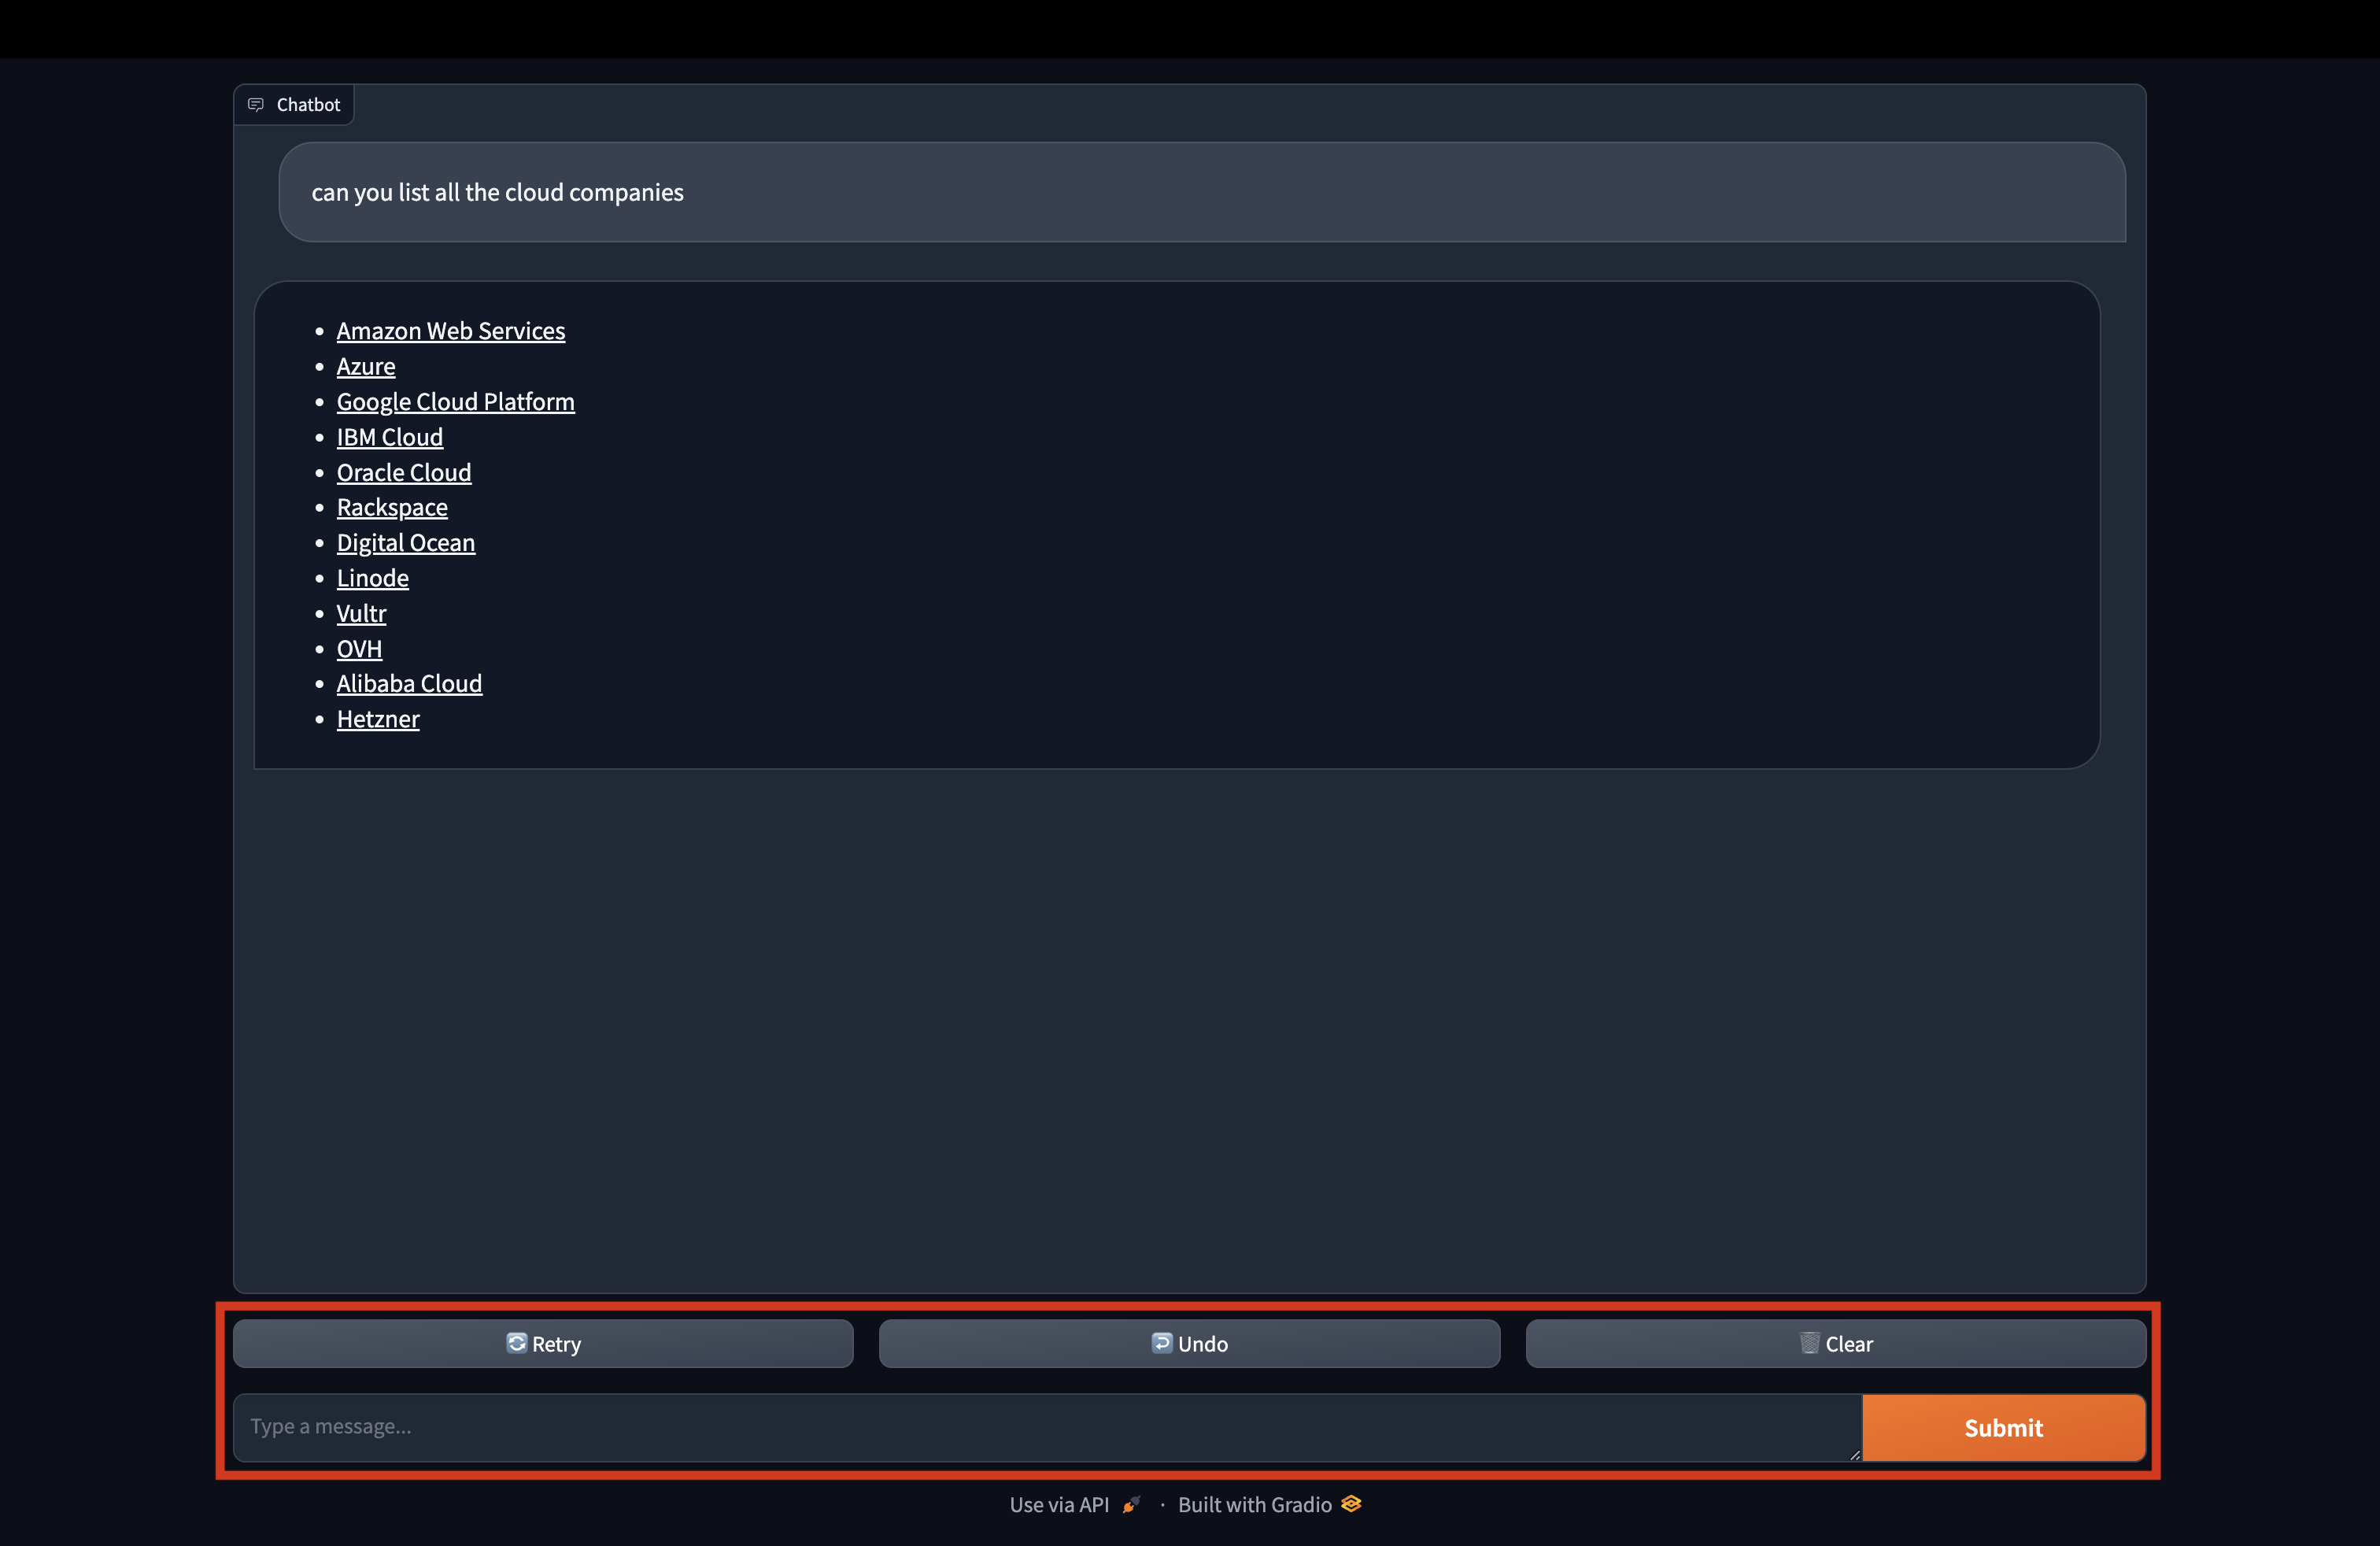Open the Azure link
The width and height of the screenshot is (2380, 1546).
[x=365, y=366]
